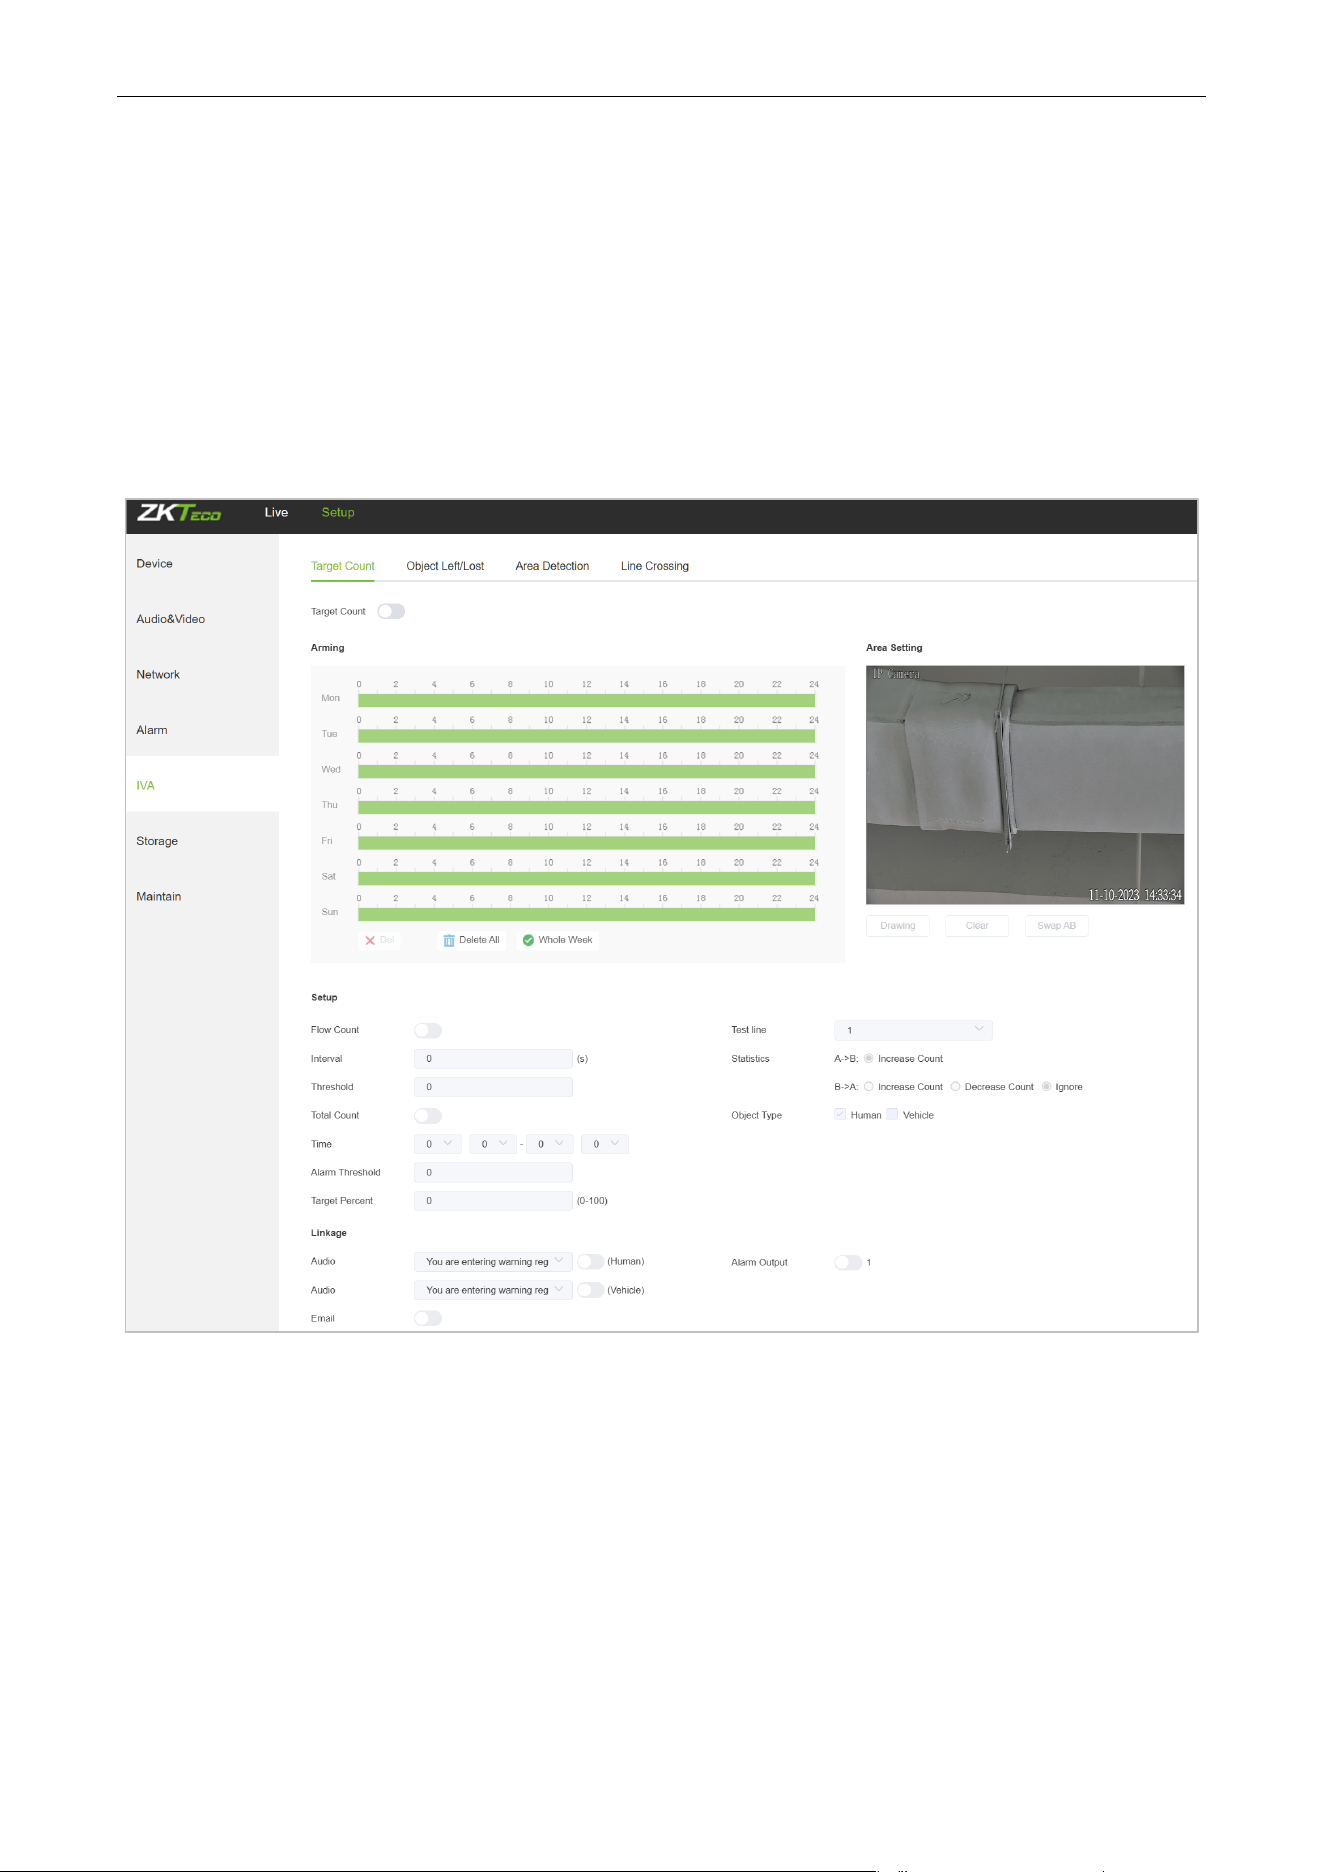Click the Drawing button

click(x=898, y=926)
